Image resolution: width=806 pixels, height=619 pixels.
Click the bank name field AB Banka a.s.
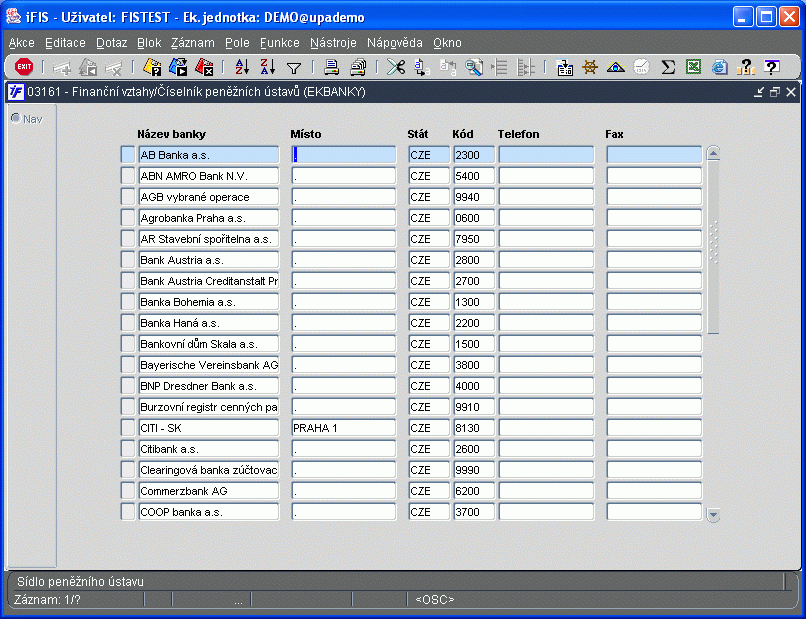[x=209, y=155]
